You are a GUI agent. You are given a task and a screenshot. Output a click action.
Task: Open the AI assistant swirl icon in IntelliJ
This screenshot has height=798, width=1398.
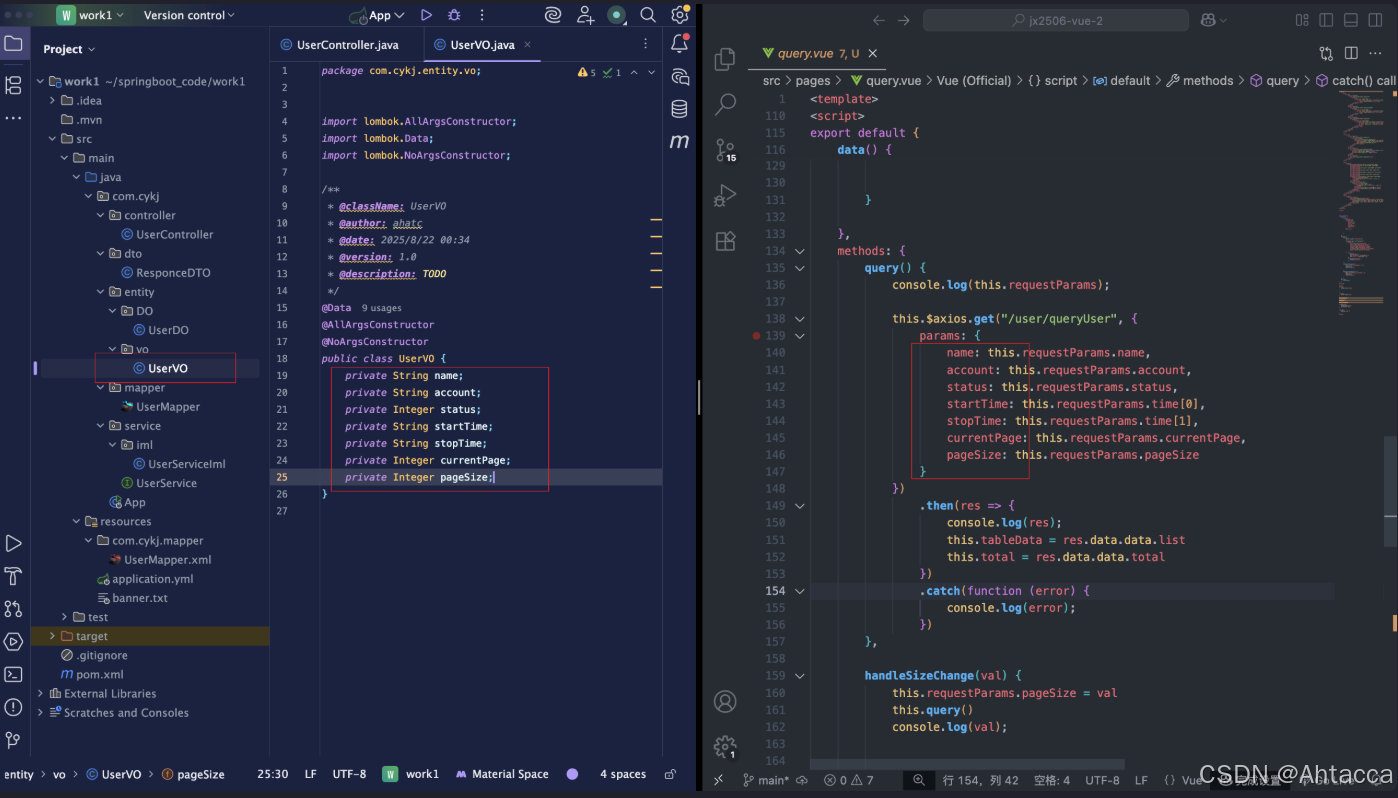coord(553,15)
